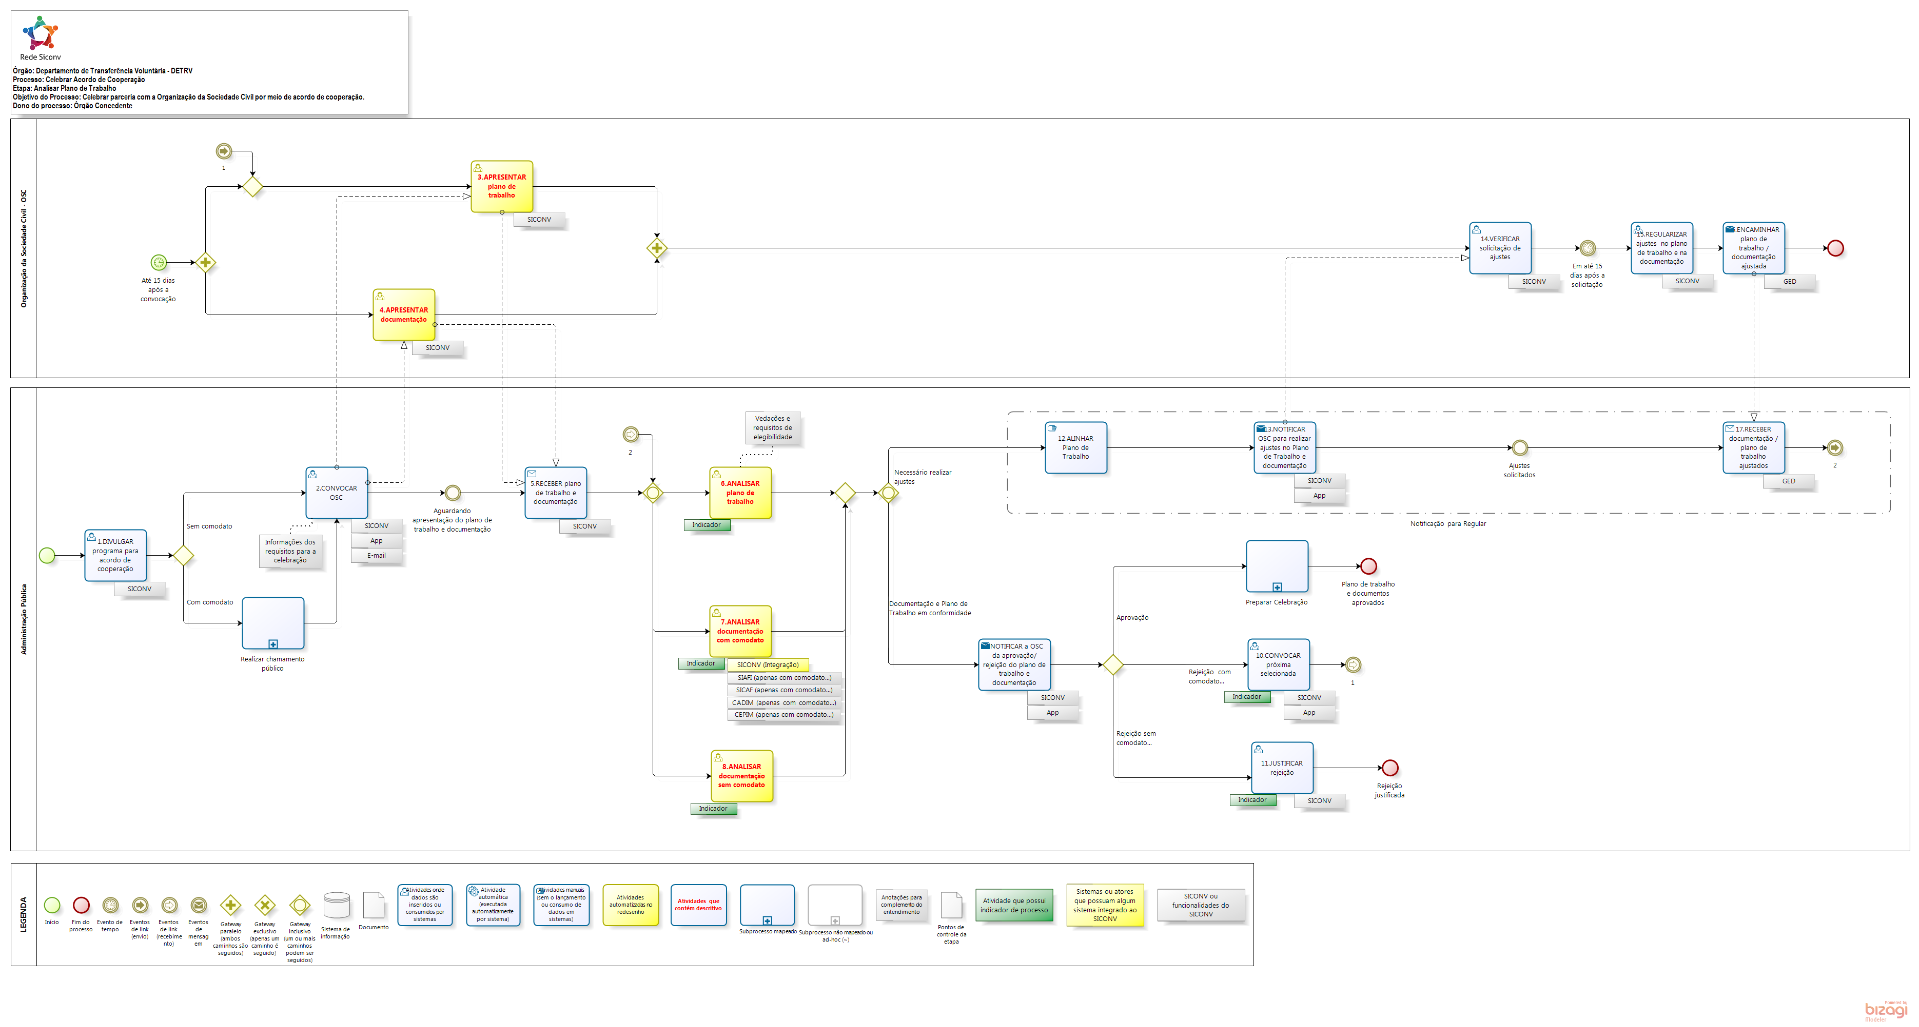
Task: Select the Até 15 dias timer event
Action: [x=158, y=263]
